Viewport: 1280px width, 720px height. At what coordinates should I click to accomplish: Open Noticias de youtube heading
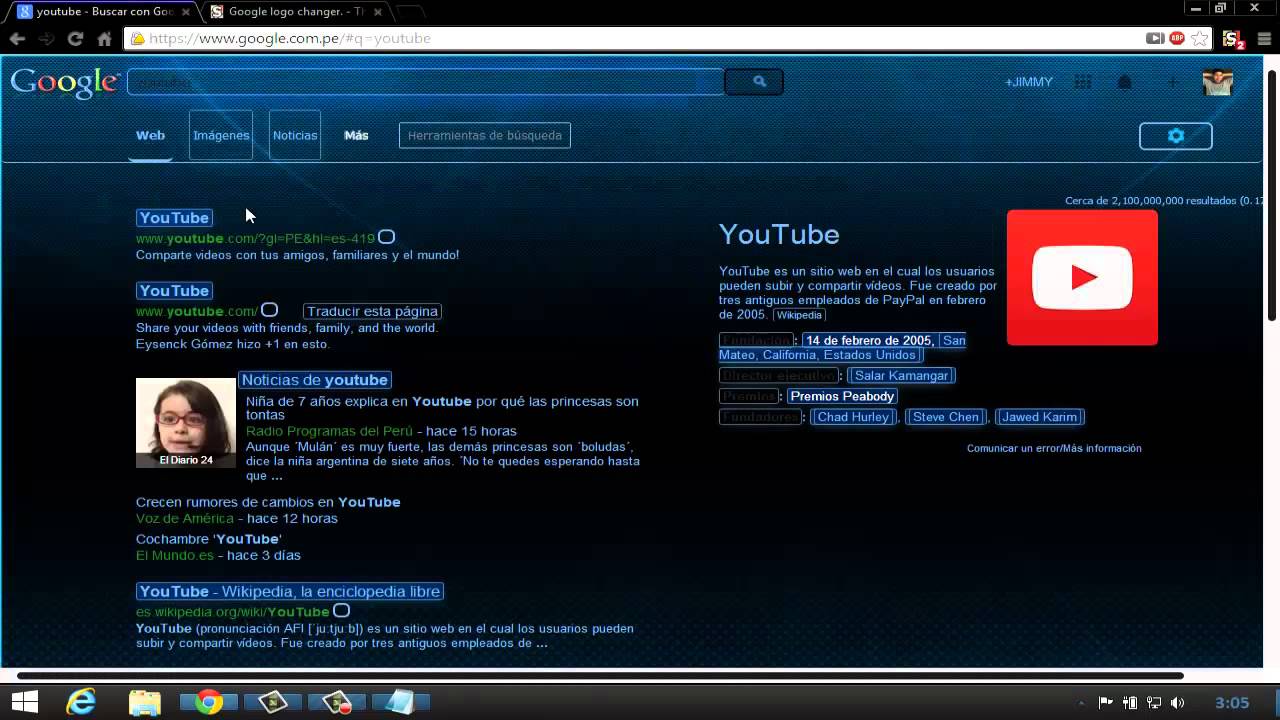(x=315, y=380)
